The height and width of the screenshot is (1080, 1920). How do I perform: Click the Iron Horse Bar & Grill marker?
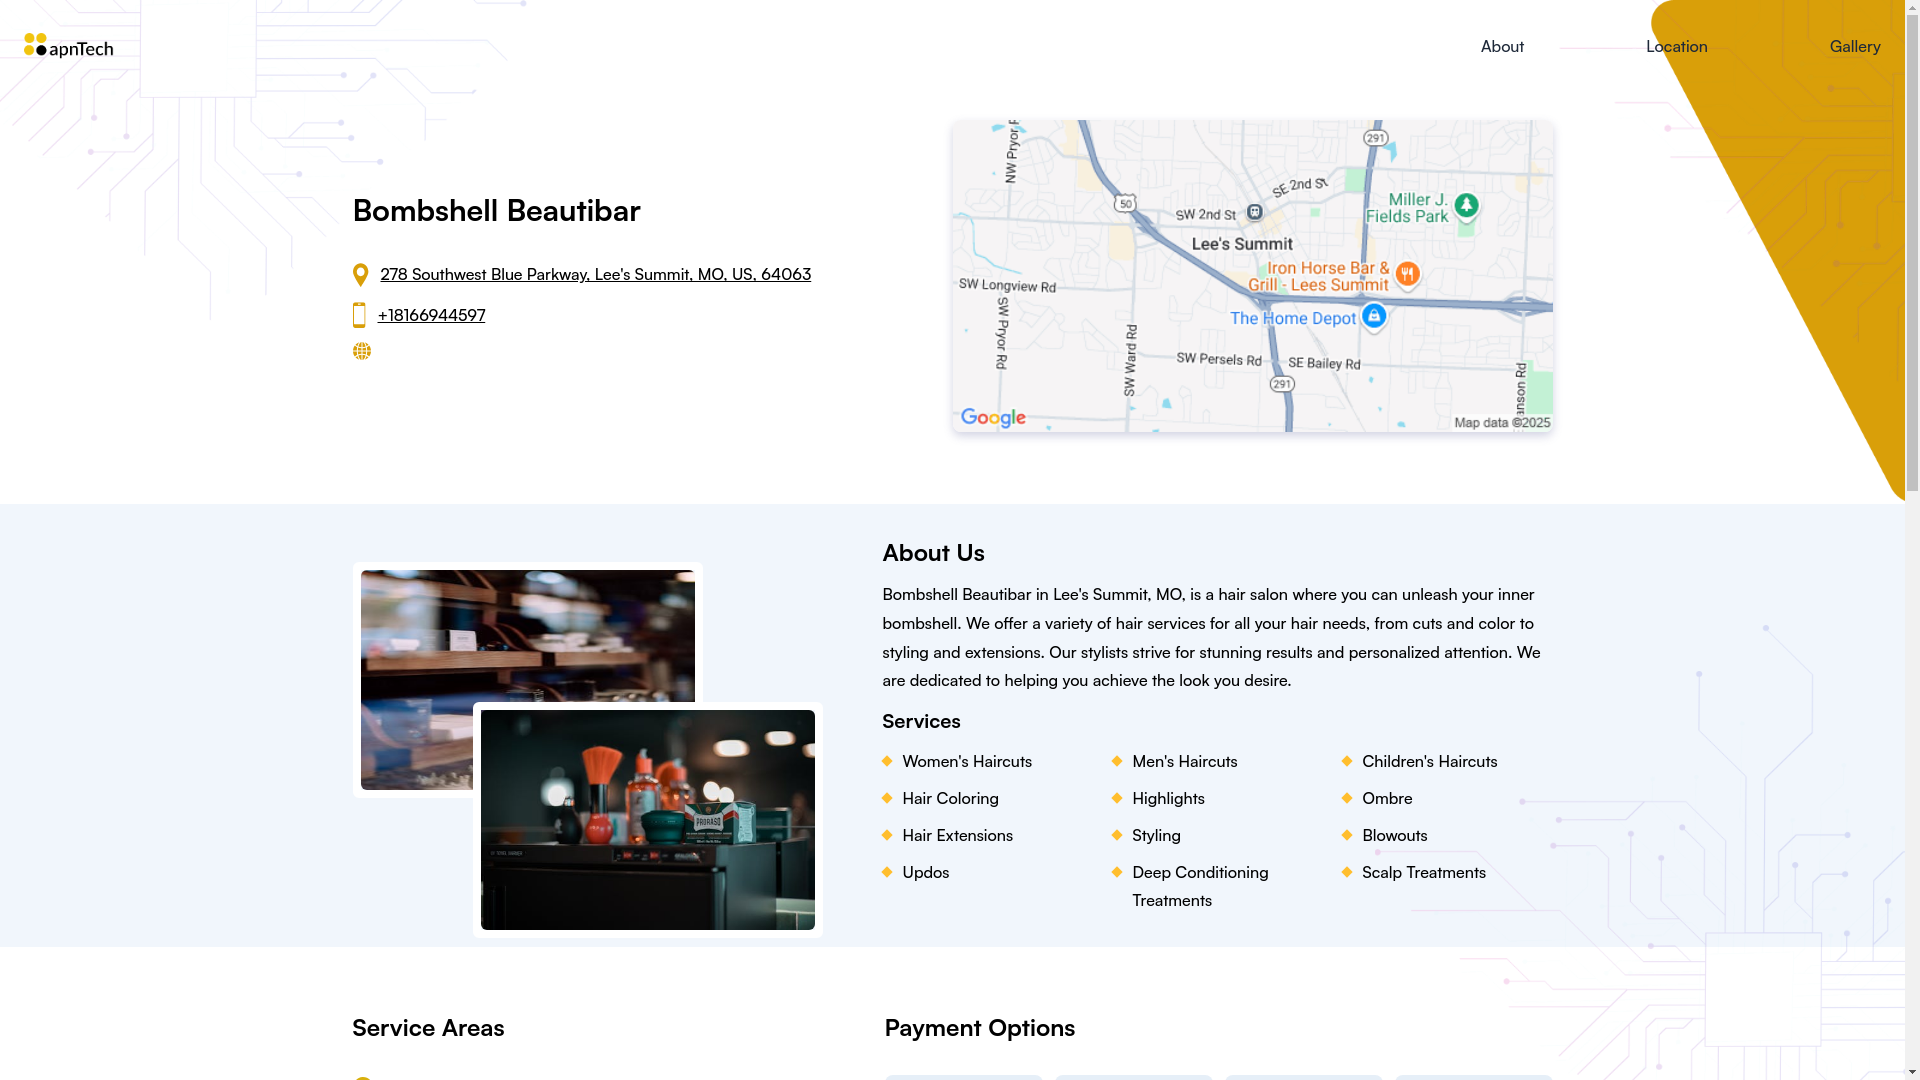pos(1407,274)
